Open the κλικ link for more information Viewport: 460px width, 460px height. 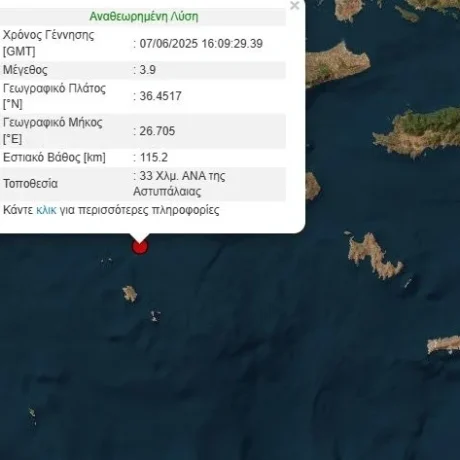click(46, 210)
